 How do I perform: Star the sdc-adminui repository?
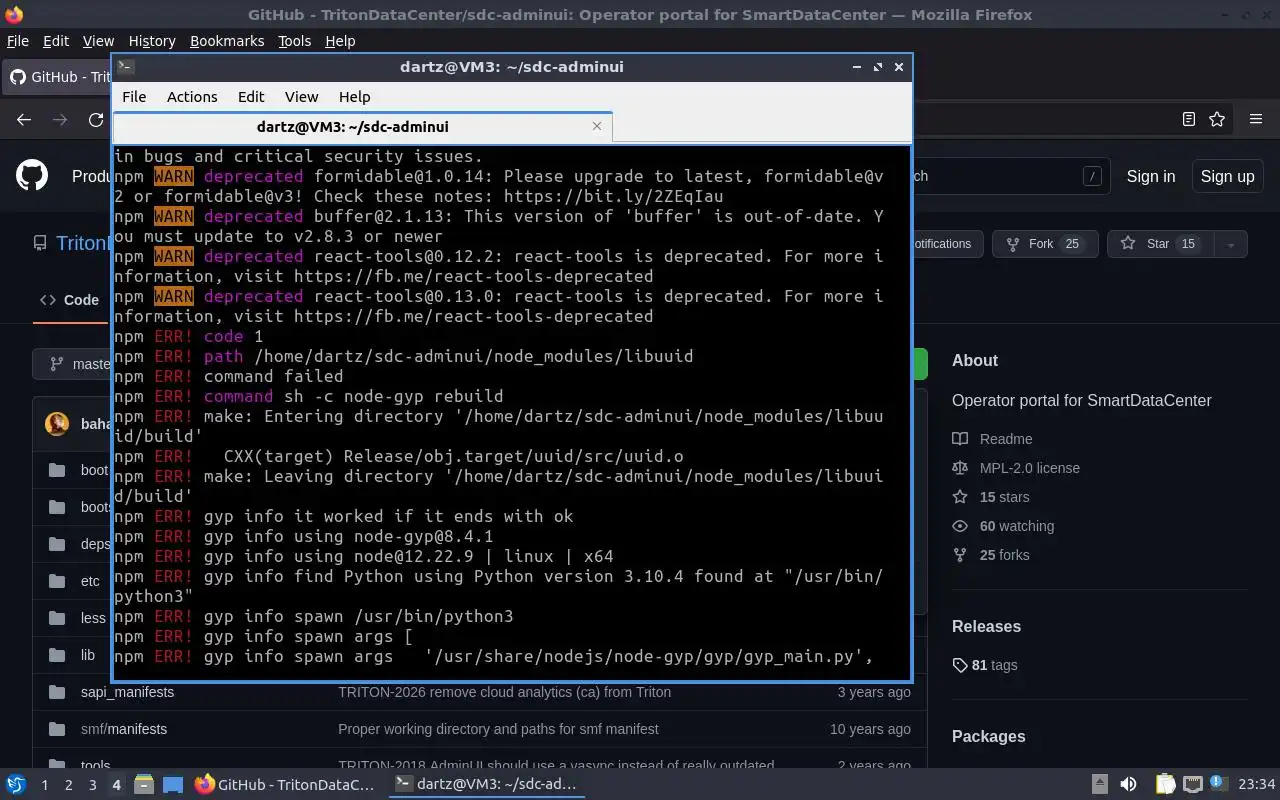(1160, 244)
